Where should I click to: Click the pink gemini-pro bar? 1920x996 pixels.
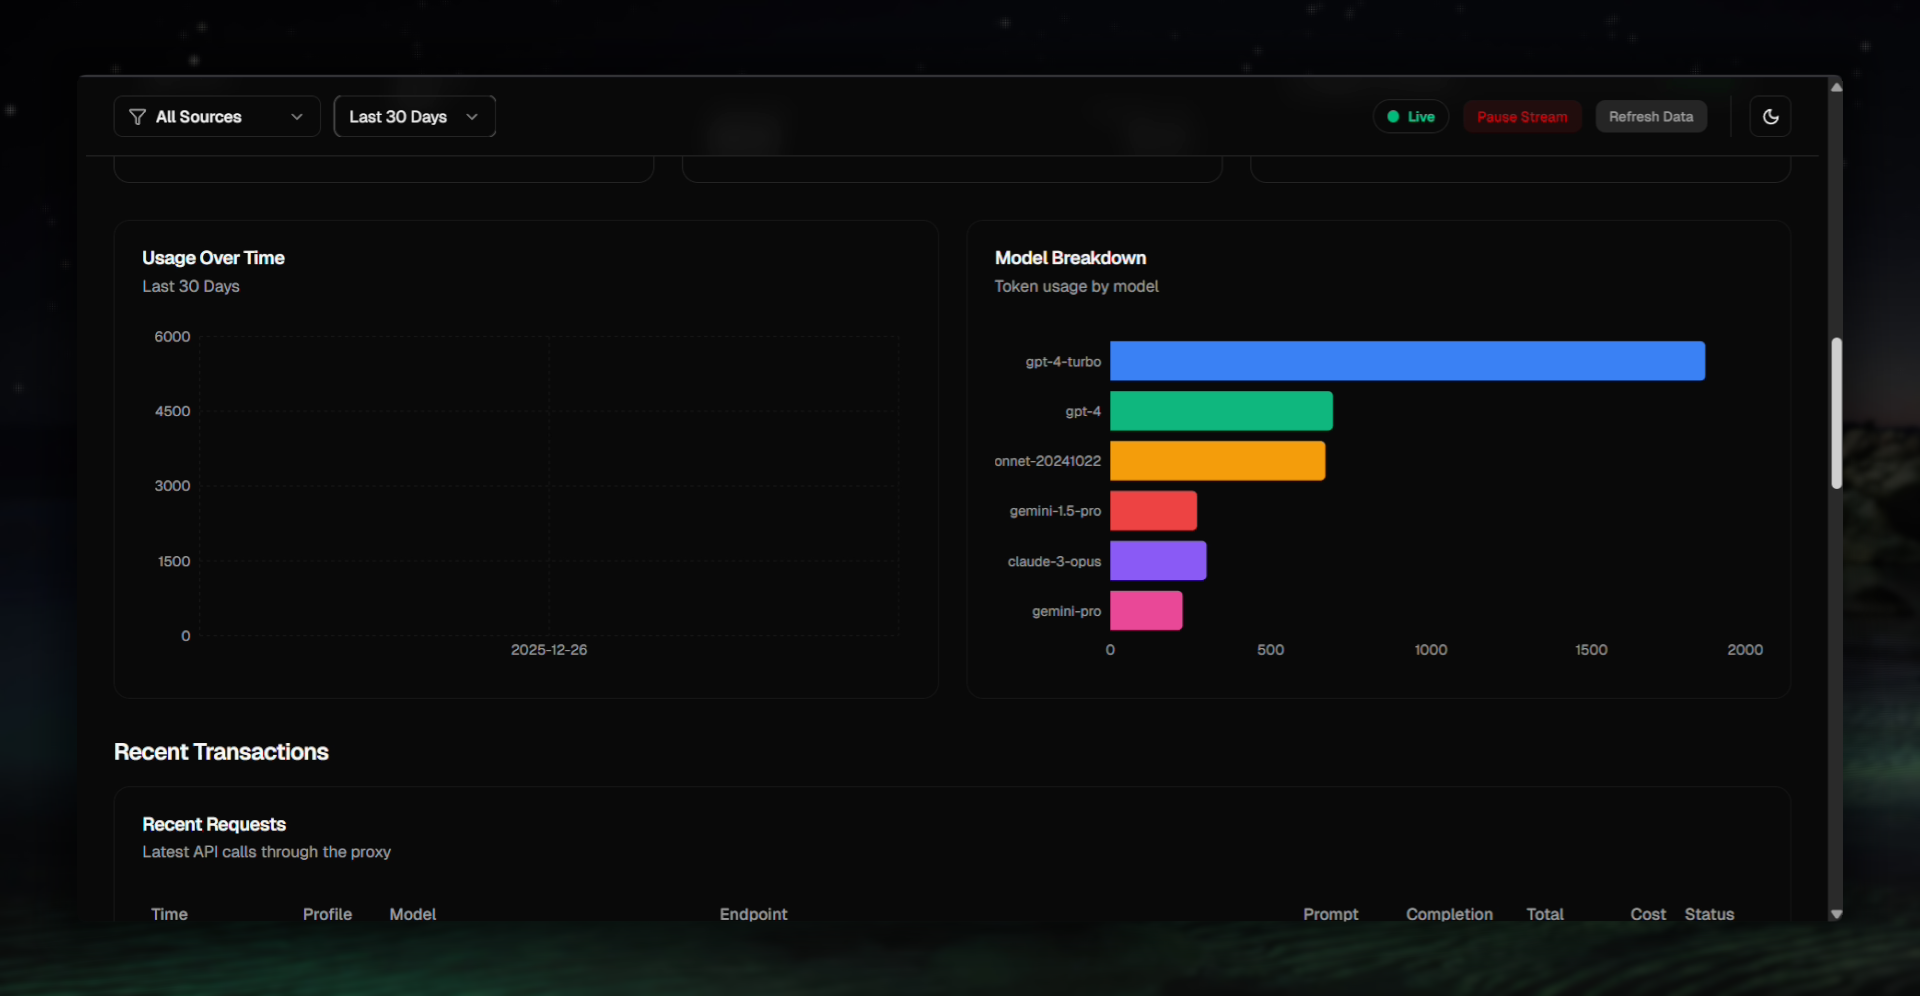coord(1145,611)
